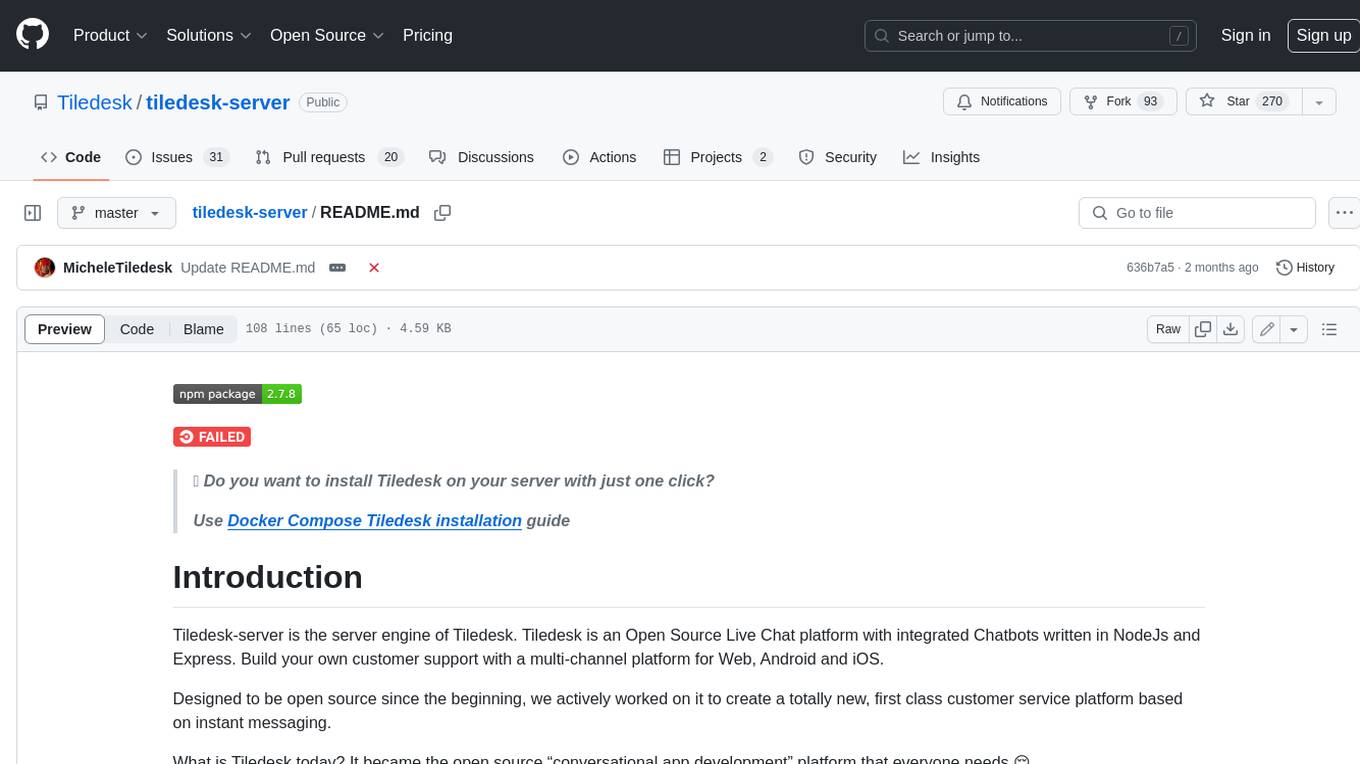
Task: Click the npm package 2.7.8 badge
Action: click(237, 394)
